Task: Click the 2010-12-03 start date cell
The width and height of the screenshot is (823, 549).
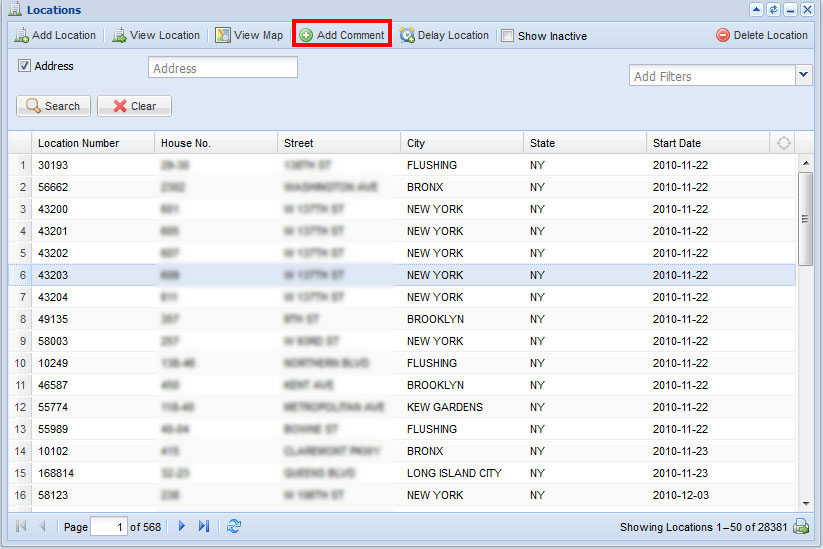Action: (681, 495)
